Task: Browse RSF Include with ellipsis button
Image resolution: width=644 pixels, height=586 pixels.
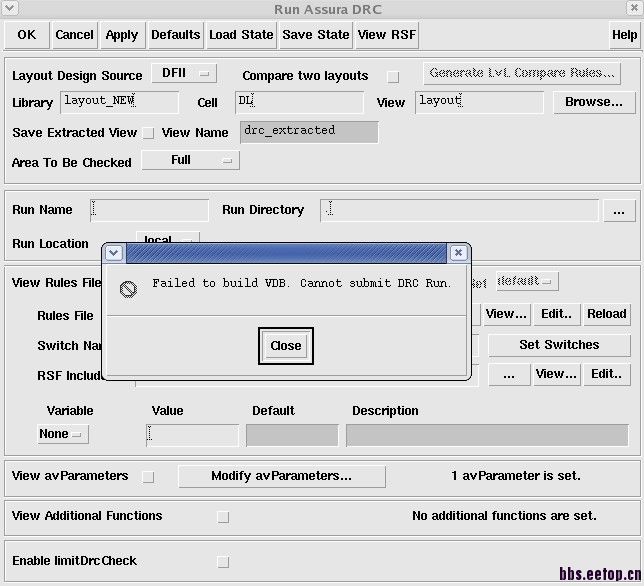Action: (x=509, y=375)
